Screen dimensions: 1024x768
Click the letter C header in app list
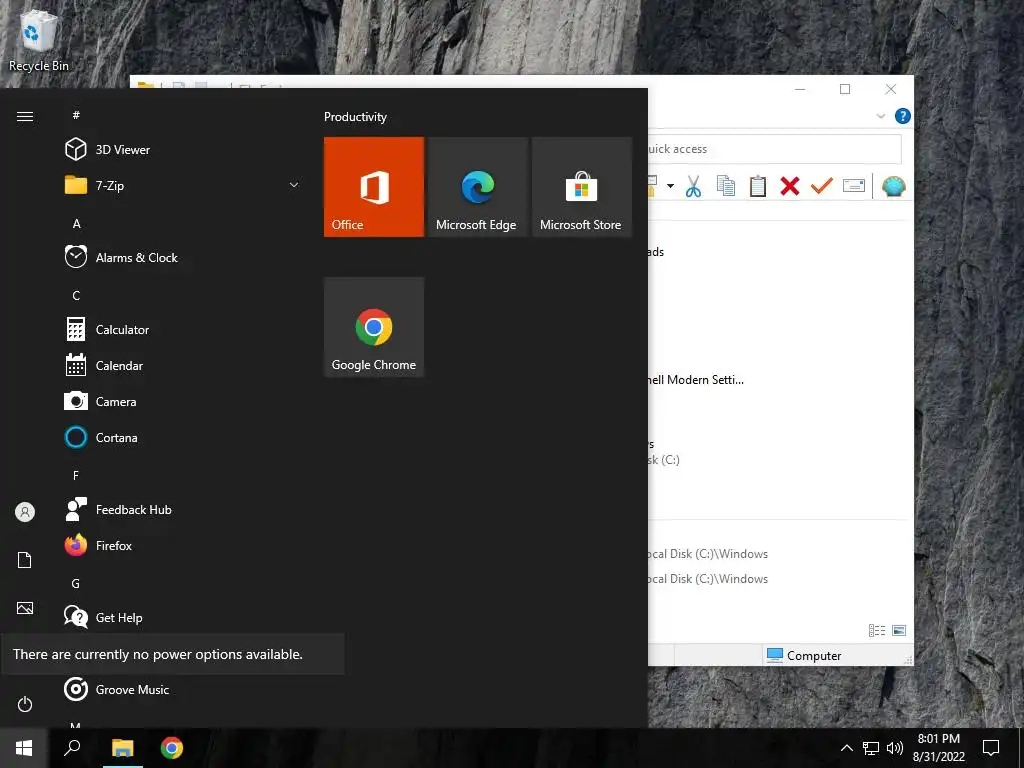[x=76, y=295]
